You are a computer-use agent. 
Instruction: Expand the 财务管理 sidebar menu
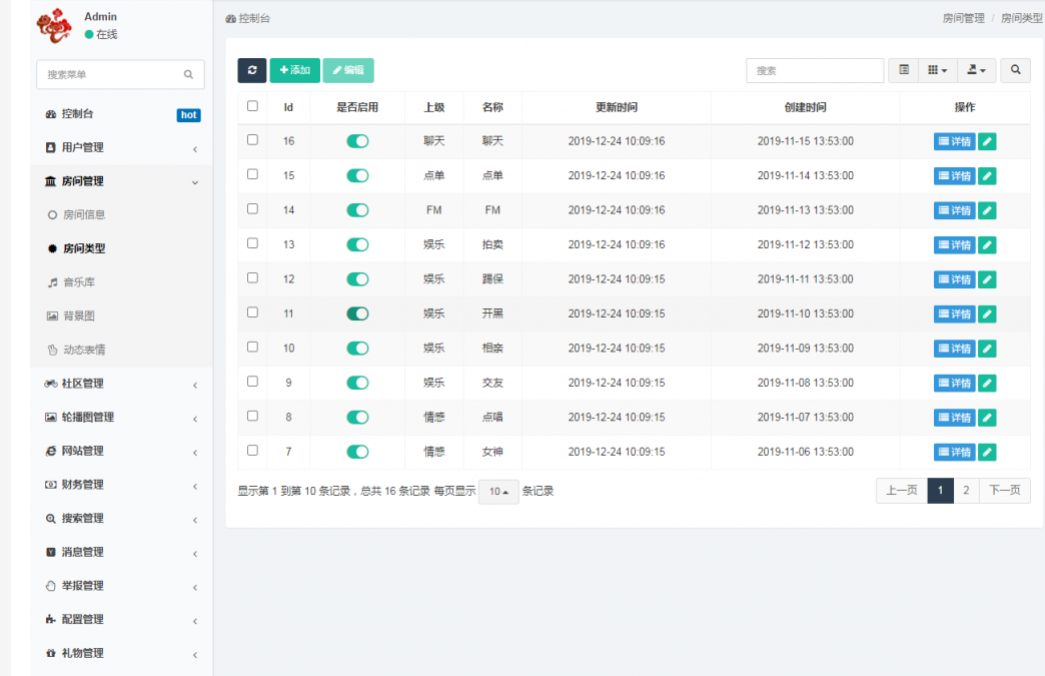tap(120, 485)
